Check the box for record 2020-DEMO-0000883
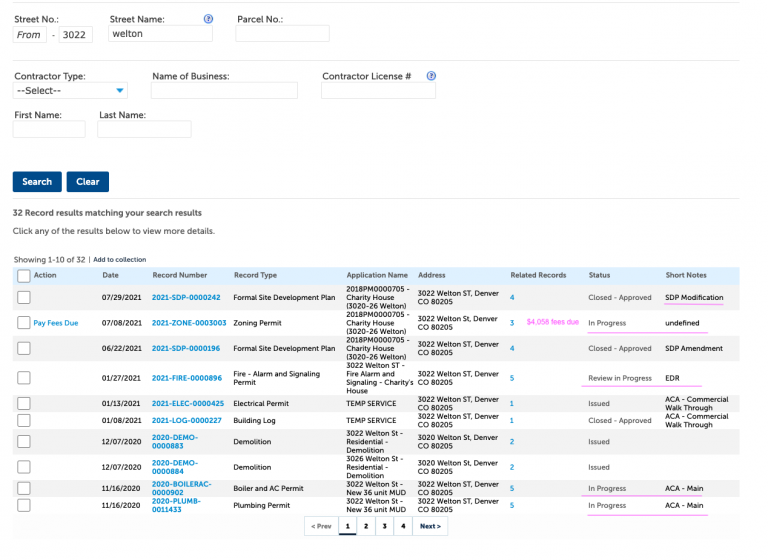The width and height of the screenshot is (768, 560). 24,441
